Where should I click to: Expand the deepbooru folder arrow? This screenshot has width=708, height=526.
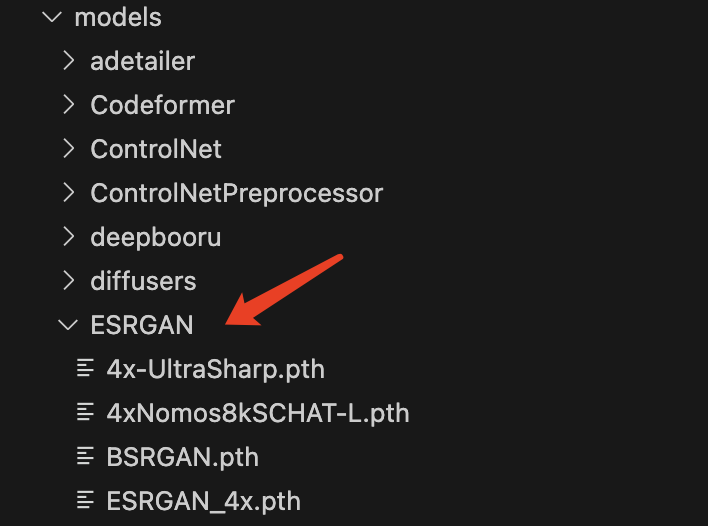(x=68, y=237)
